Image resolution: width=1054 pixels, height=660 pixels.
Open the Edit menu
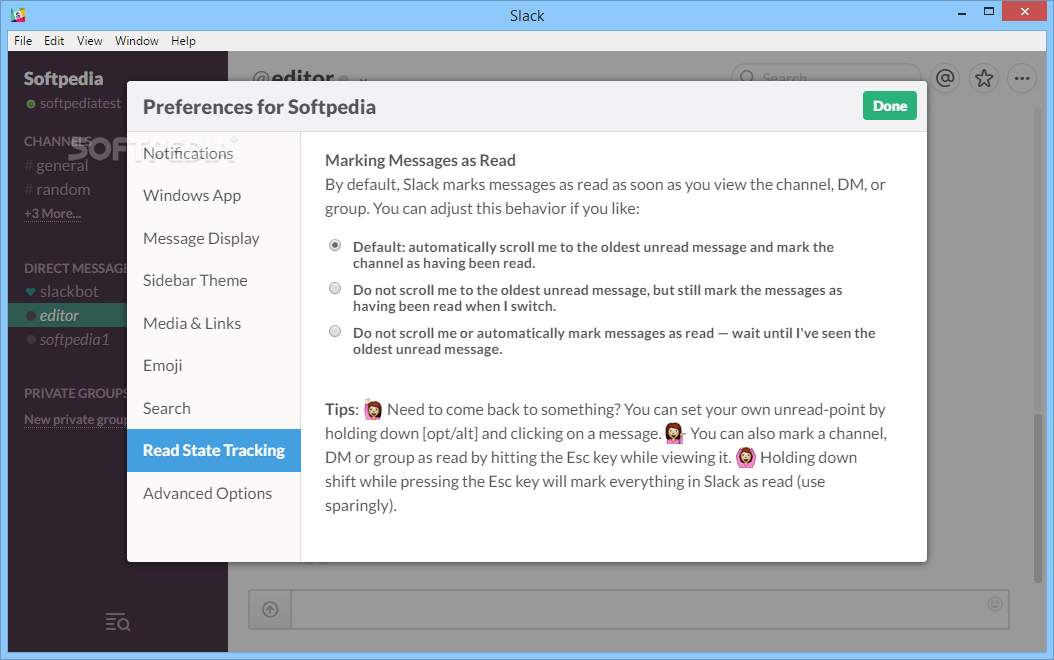(54, 41)
